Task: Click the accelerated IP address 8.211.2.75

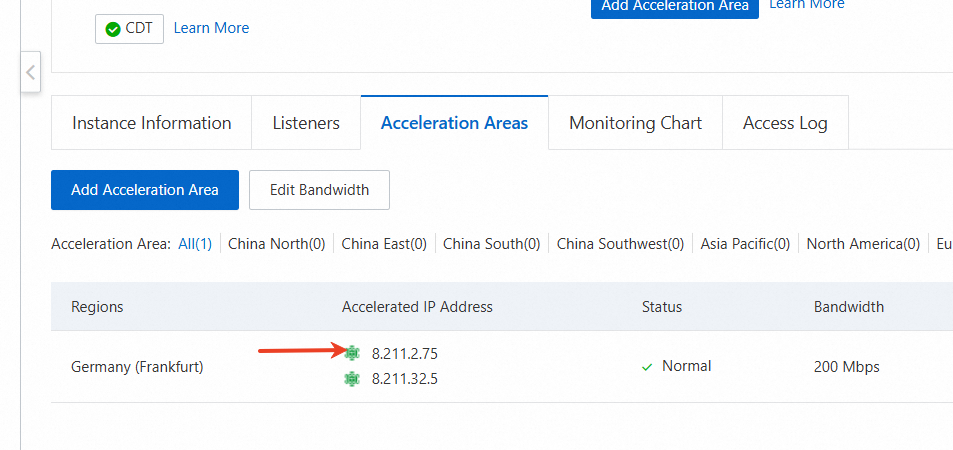Action: click(405, 353)
